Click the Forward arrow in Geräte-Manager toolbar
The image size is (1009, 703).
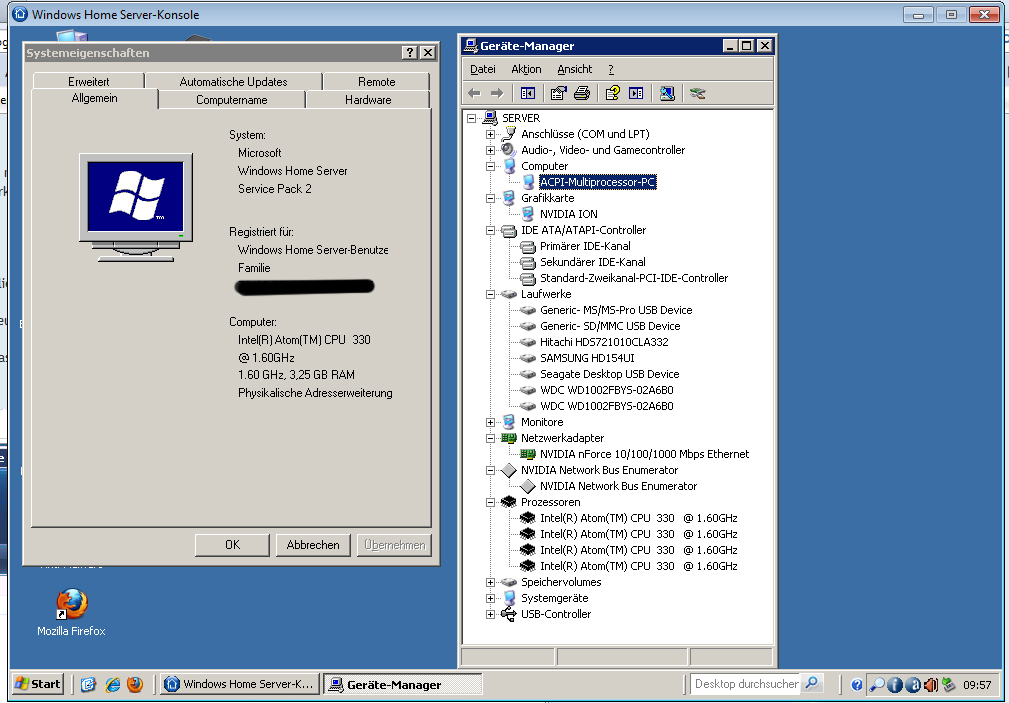click(497, 94)
